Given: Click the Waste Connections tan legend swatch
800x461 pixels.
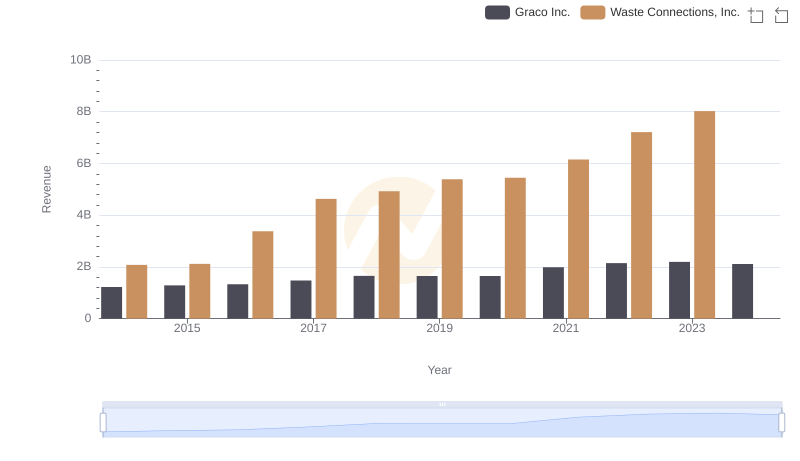Looking at the screenshot, I should (592, 12).
